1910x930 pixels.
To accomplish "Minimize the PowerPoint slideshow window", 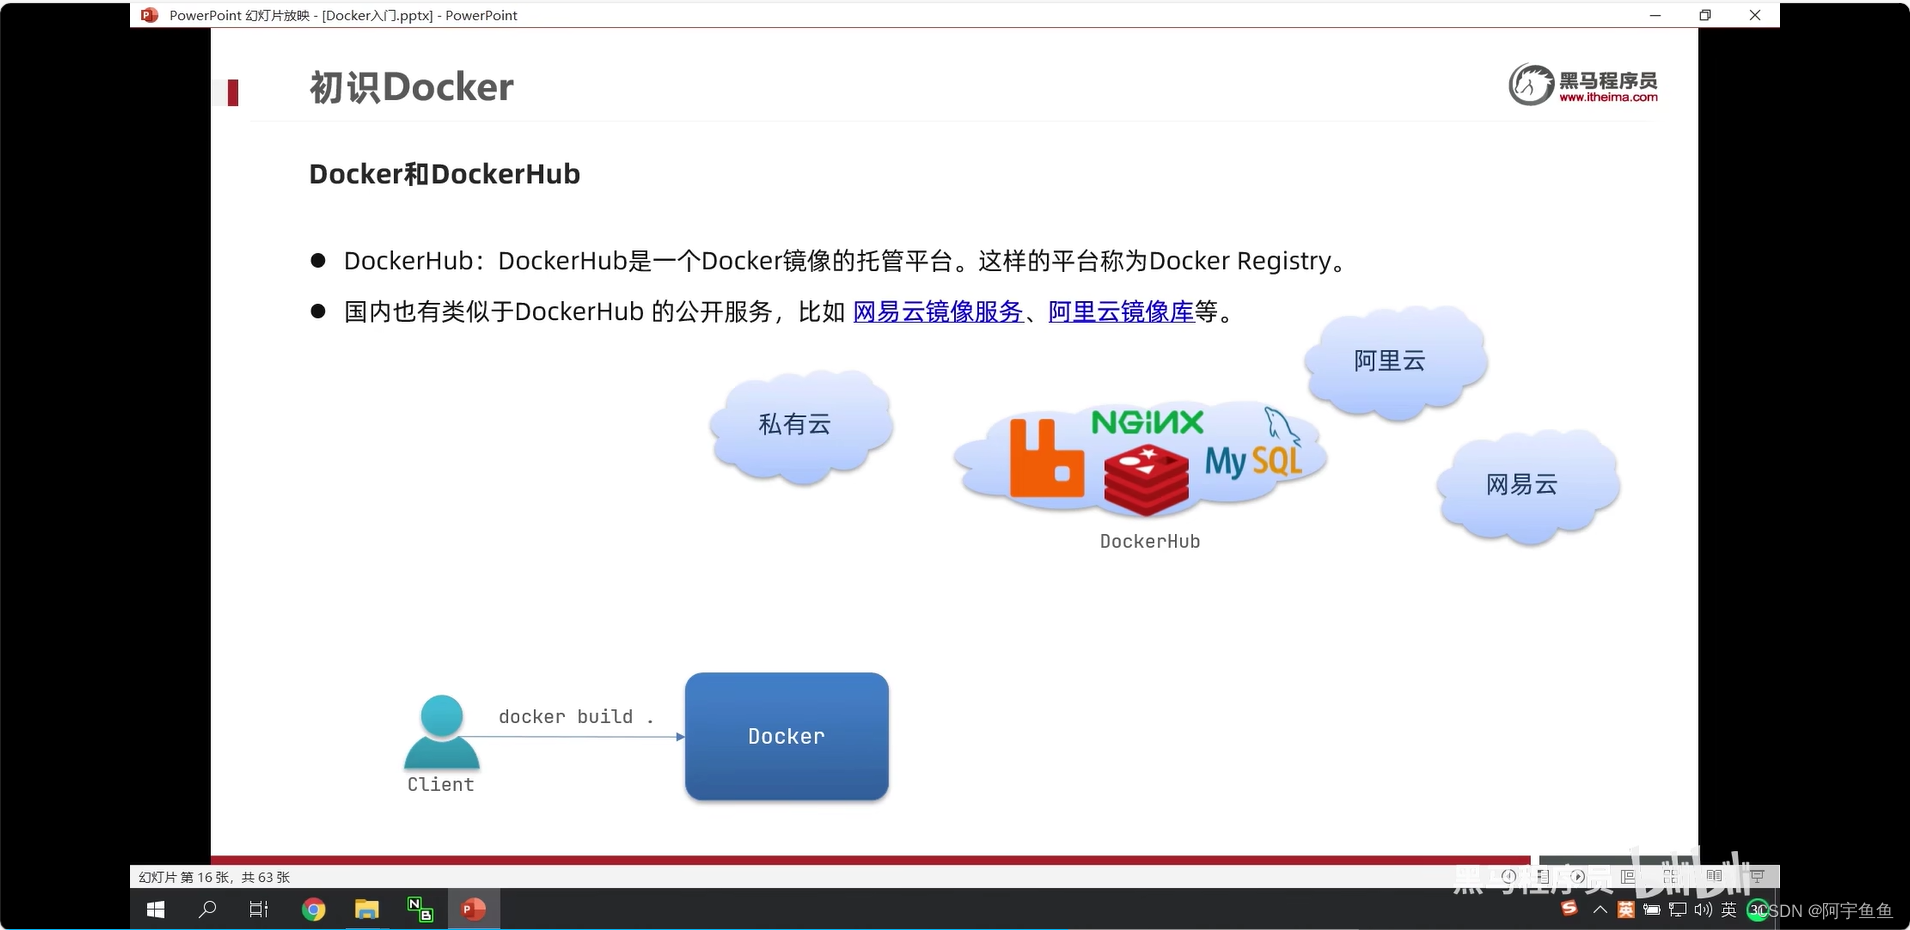I will tap(1655, 15).
